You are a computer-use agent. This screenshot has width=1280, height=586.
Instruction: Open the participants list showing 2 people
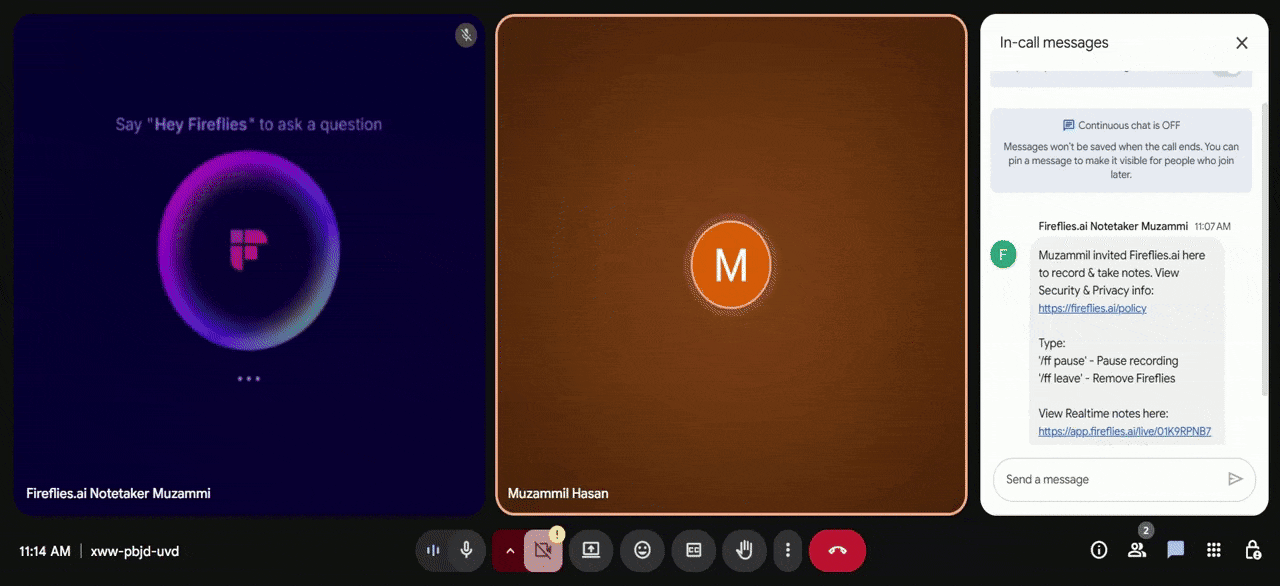[1136, 550]
